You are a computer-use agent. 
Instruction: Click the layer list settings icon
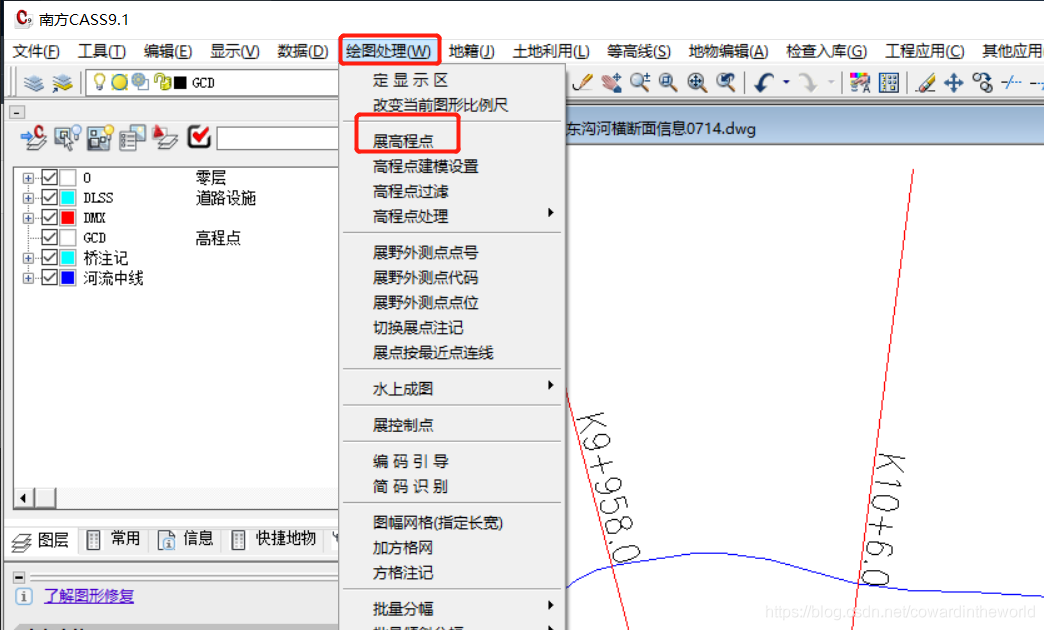[x=132, y=137]
